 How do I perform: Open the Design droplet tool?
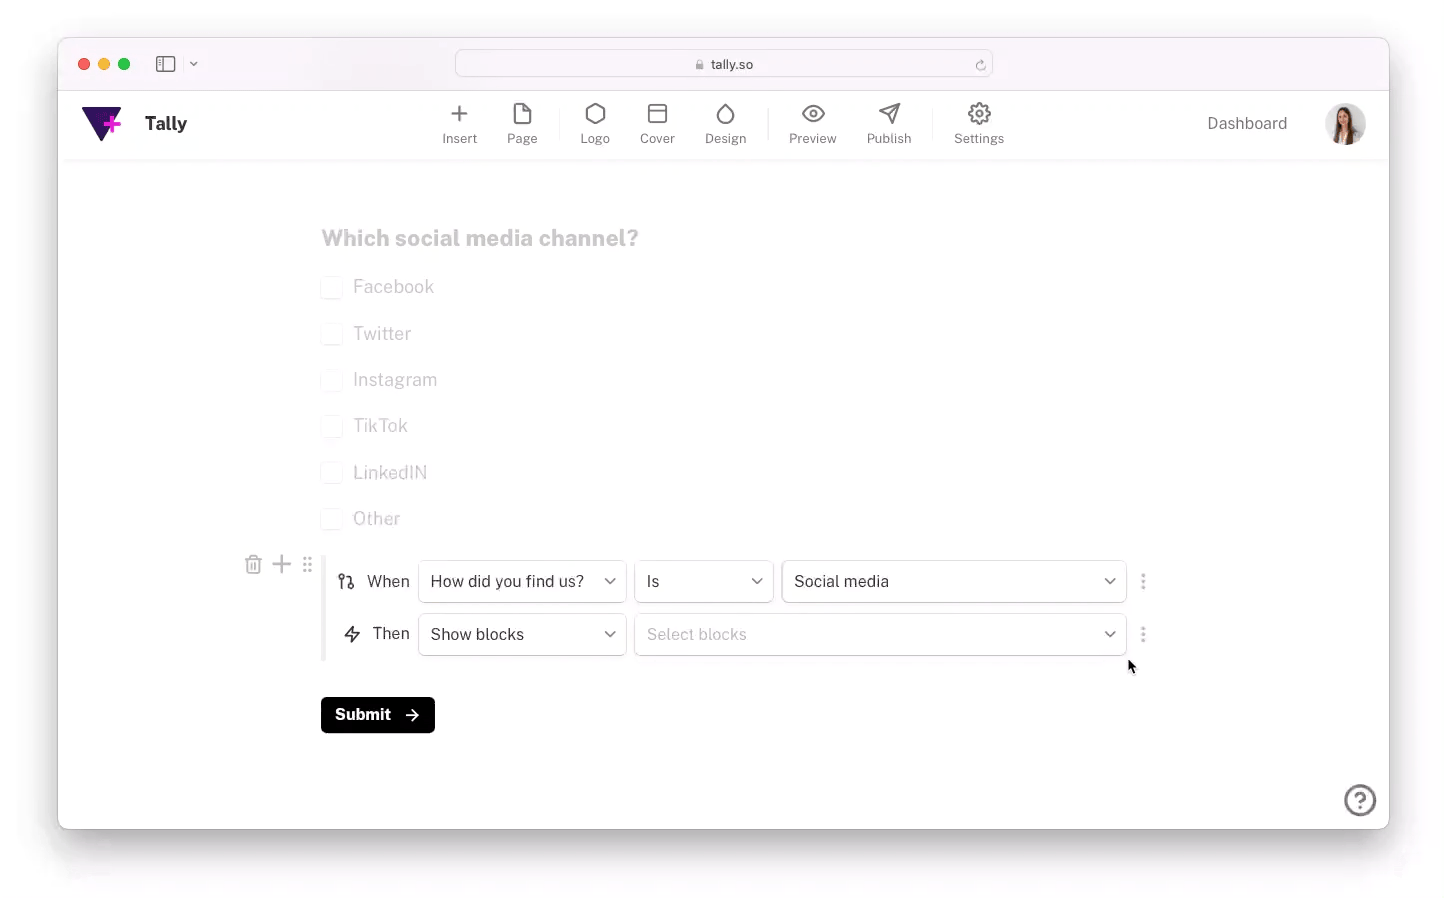(725, 124)
